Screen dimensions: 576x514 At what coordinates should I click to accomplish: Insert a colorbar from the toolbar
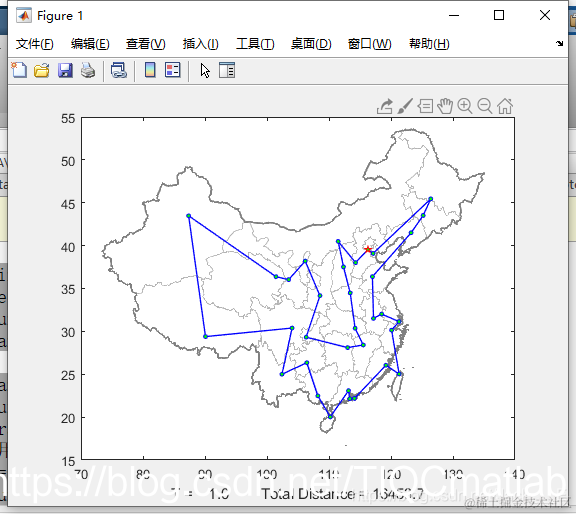click(x=150, y=70)
